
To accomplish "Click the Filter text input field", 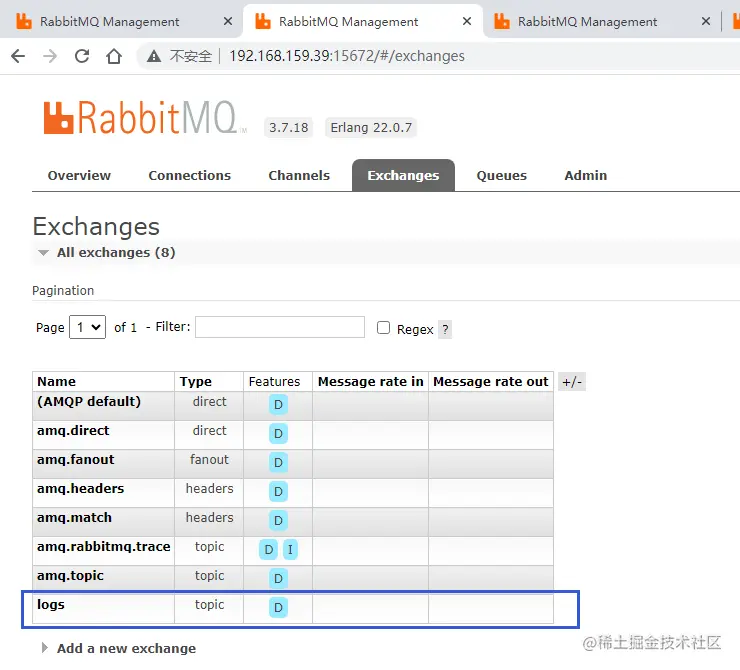I will click(x=280, y=327).
